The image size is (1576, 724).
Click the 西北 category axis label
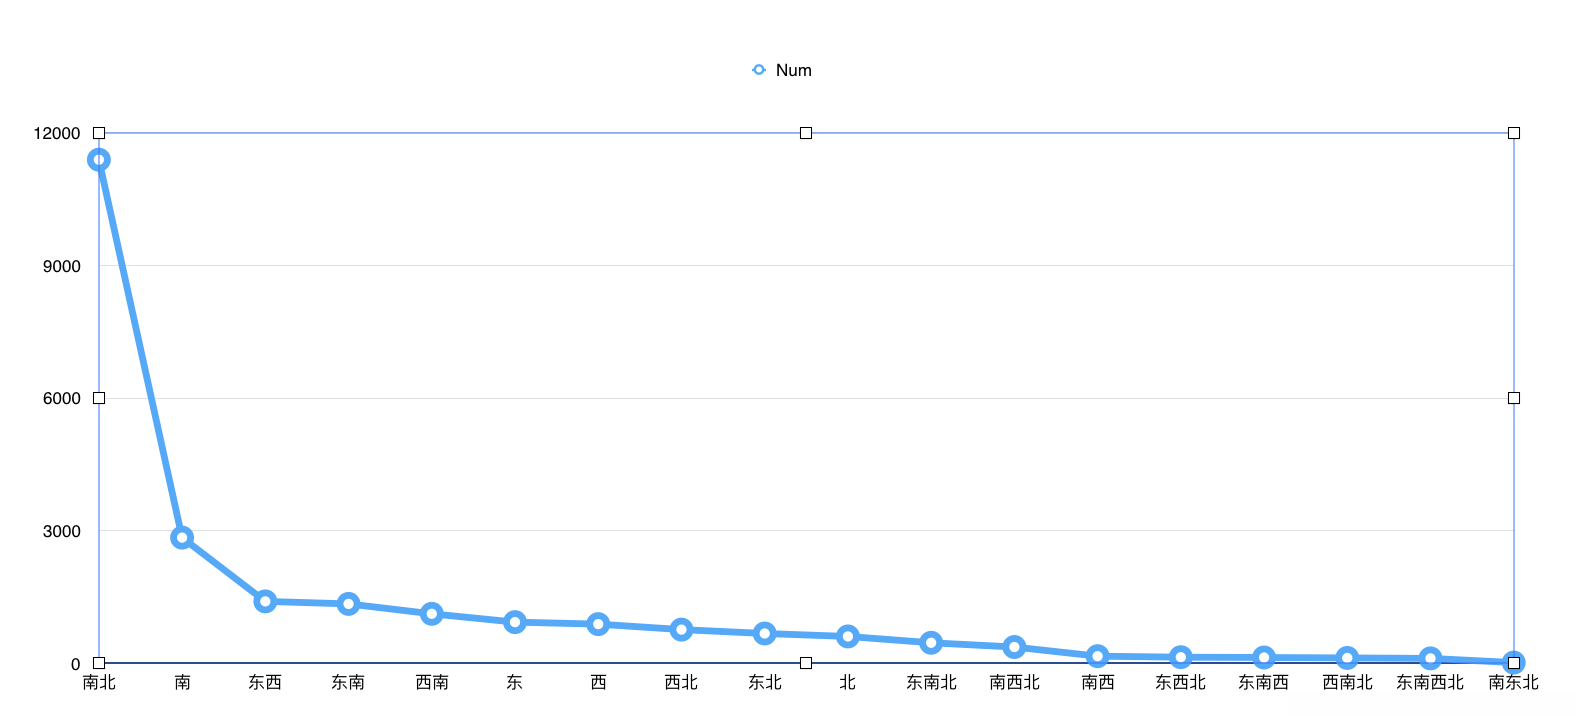(x=681, y=683)
